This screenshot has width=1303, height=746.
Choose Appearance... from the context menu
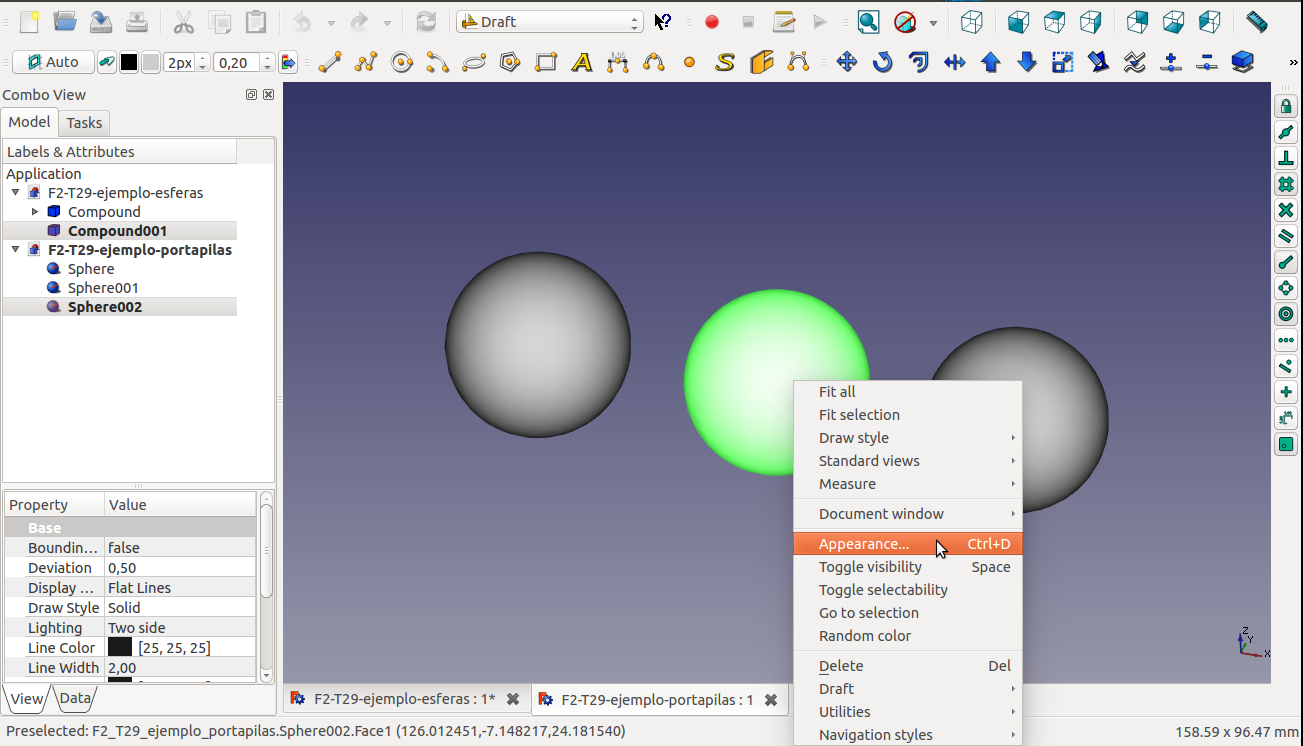click(864, 544)
